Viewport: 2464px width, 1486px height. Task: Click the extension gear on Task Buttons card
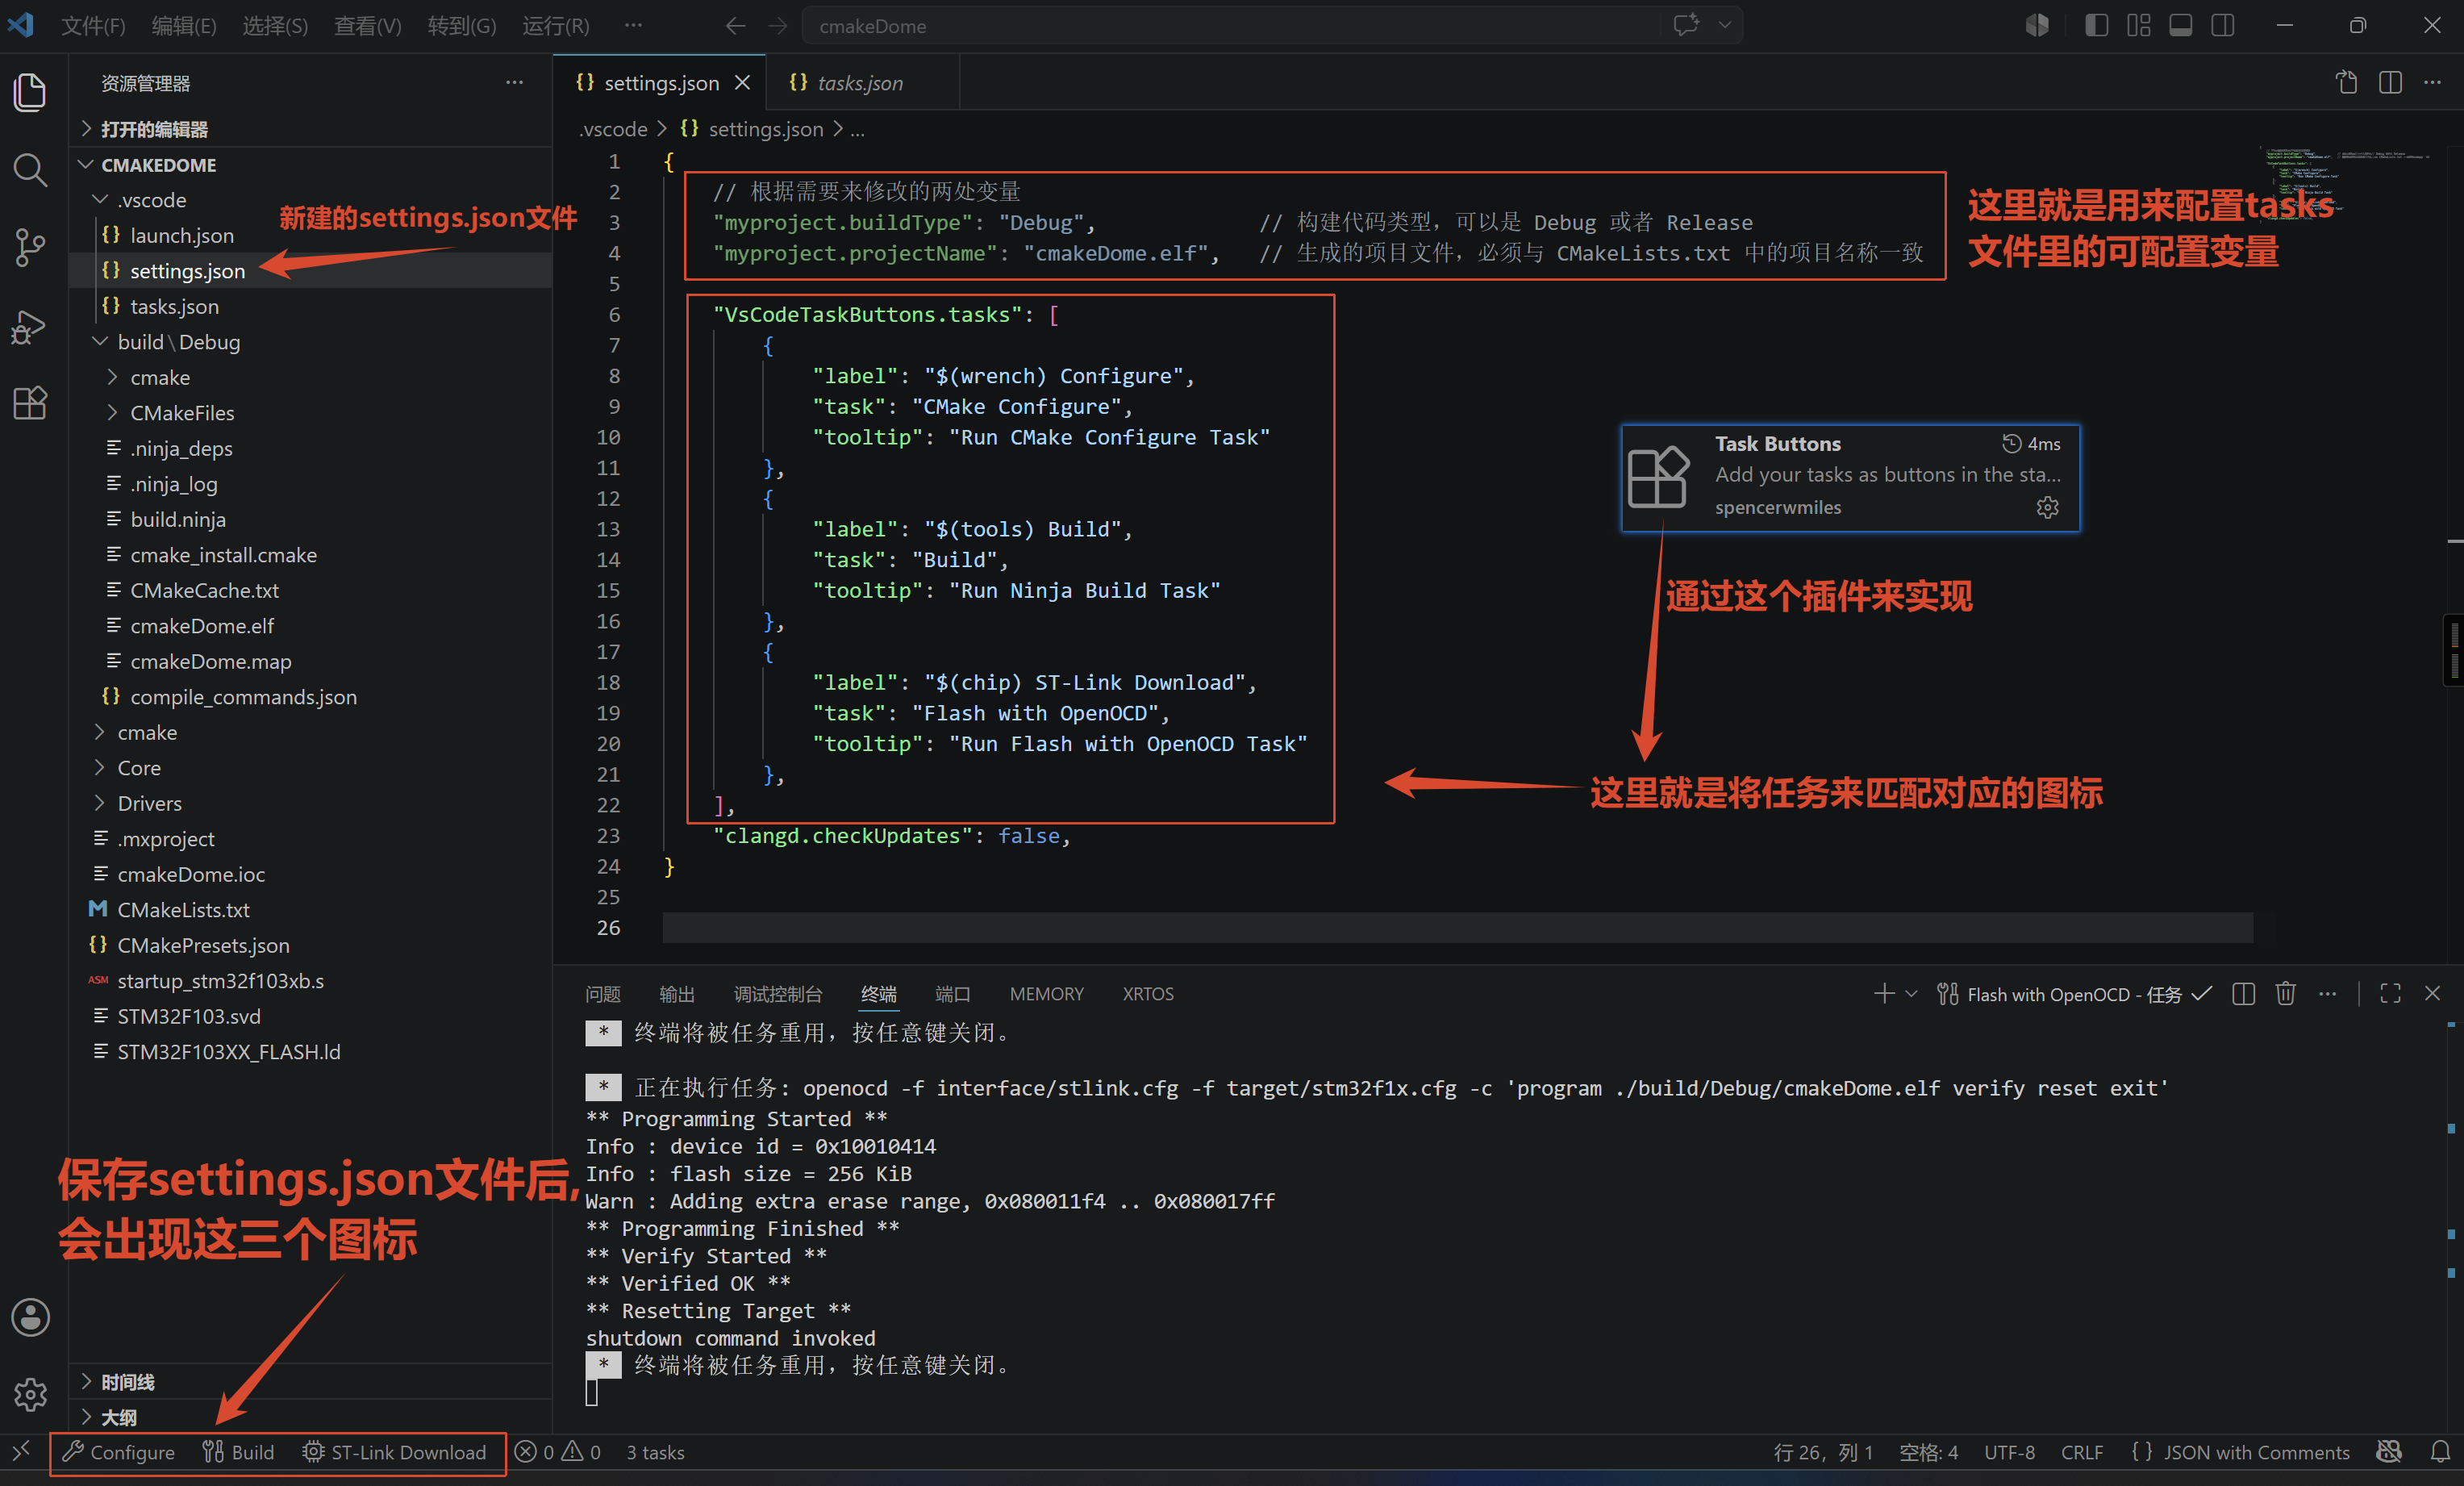2048,508
